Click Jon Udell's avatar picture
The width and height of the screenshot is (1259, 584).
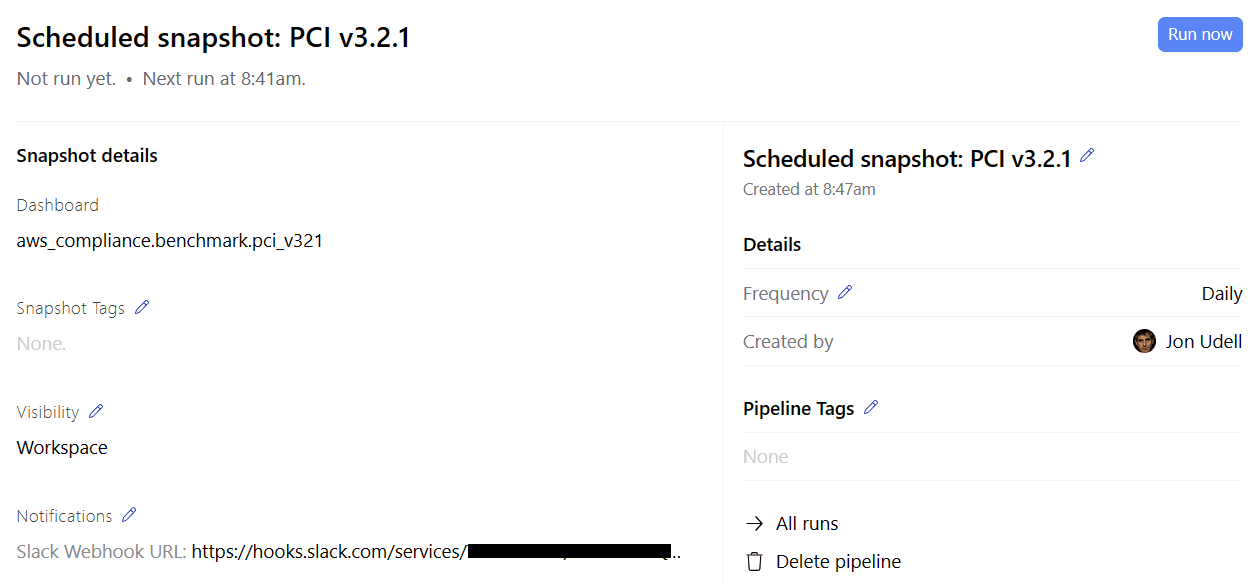click(x=1144, y=341)
